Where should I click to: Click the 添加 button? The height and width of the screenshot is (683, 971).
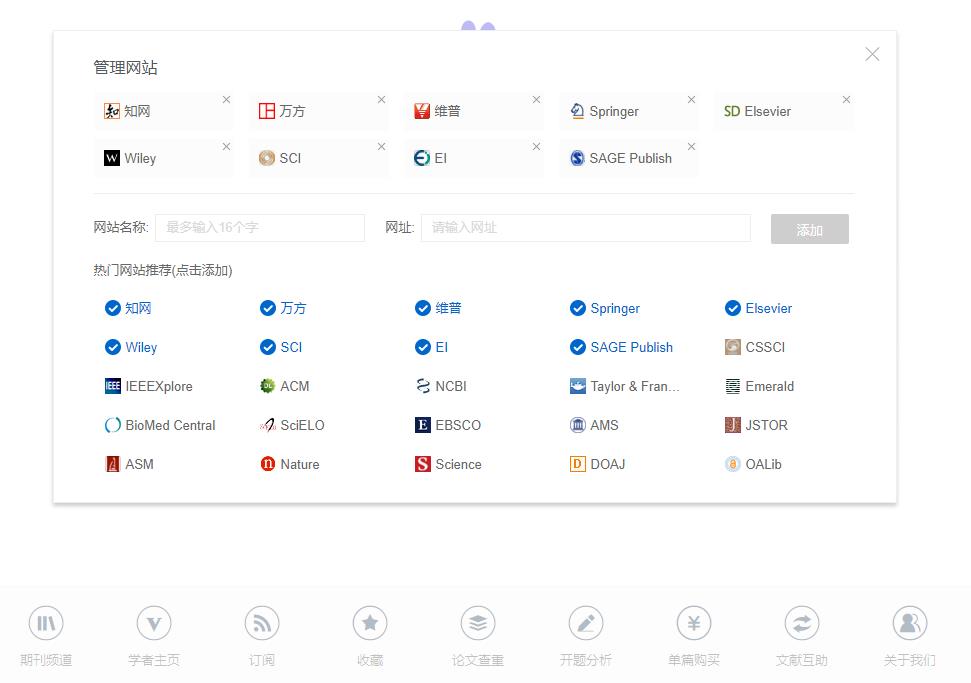[809, 229]
